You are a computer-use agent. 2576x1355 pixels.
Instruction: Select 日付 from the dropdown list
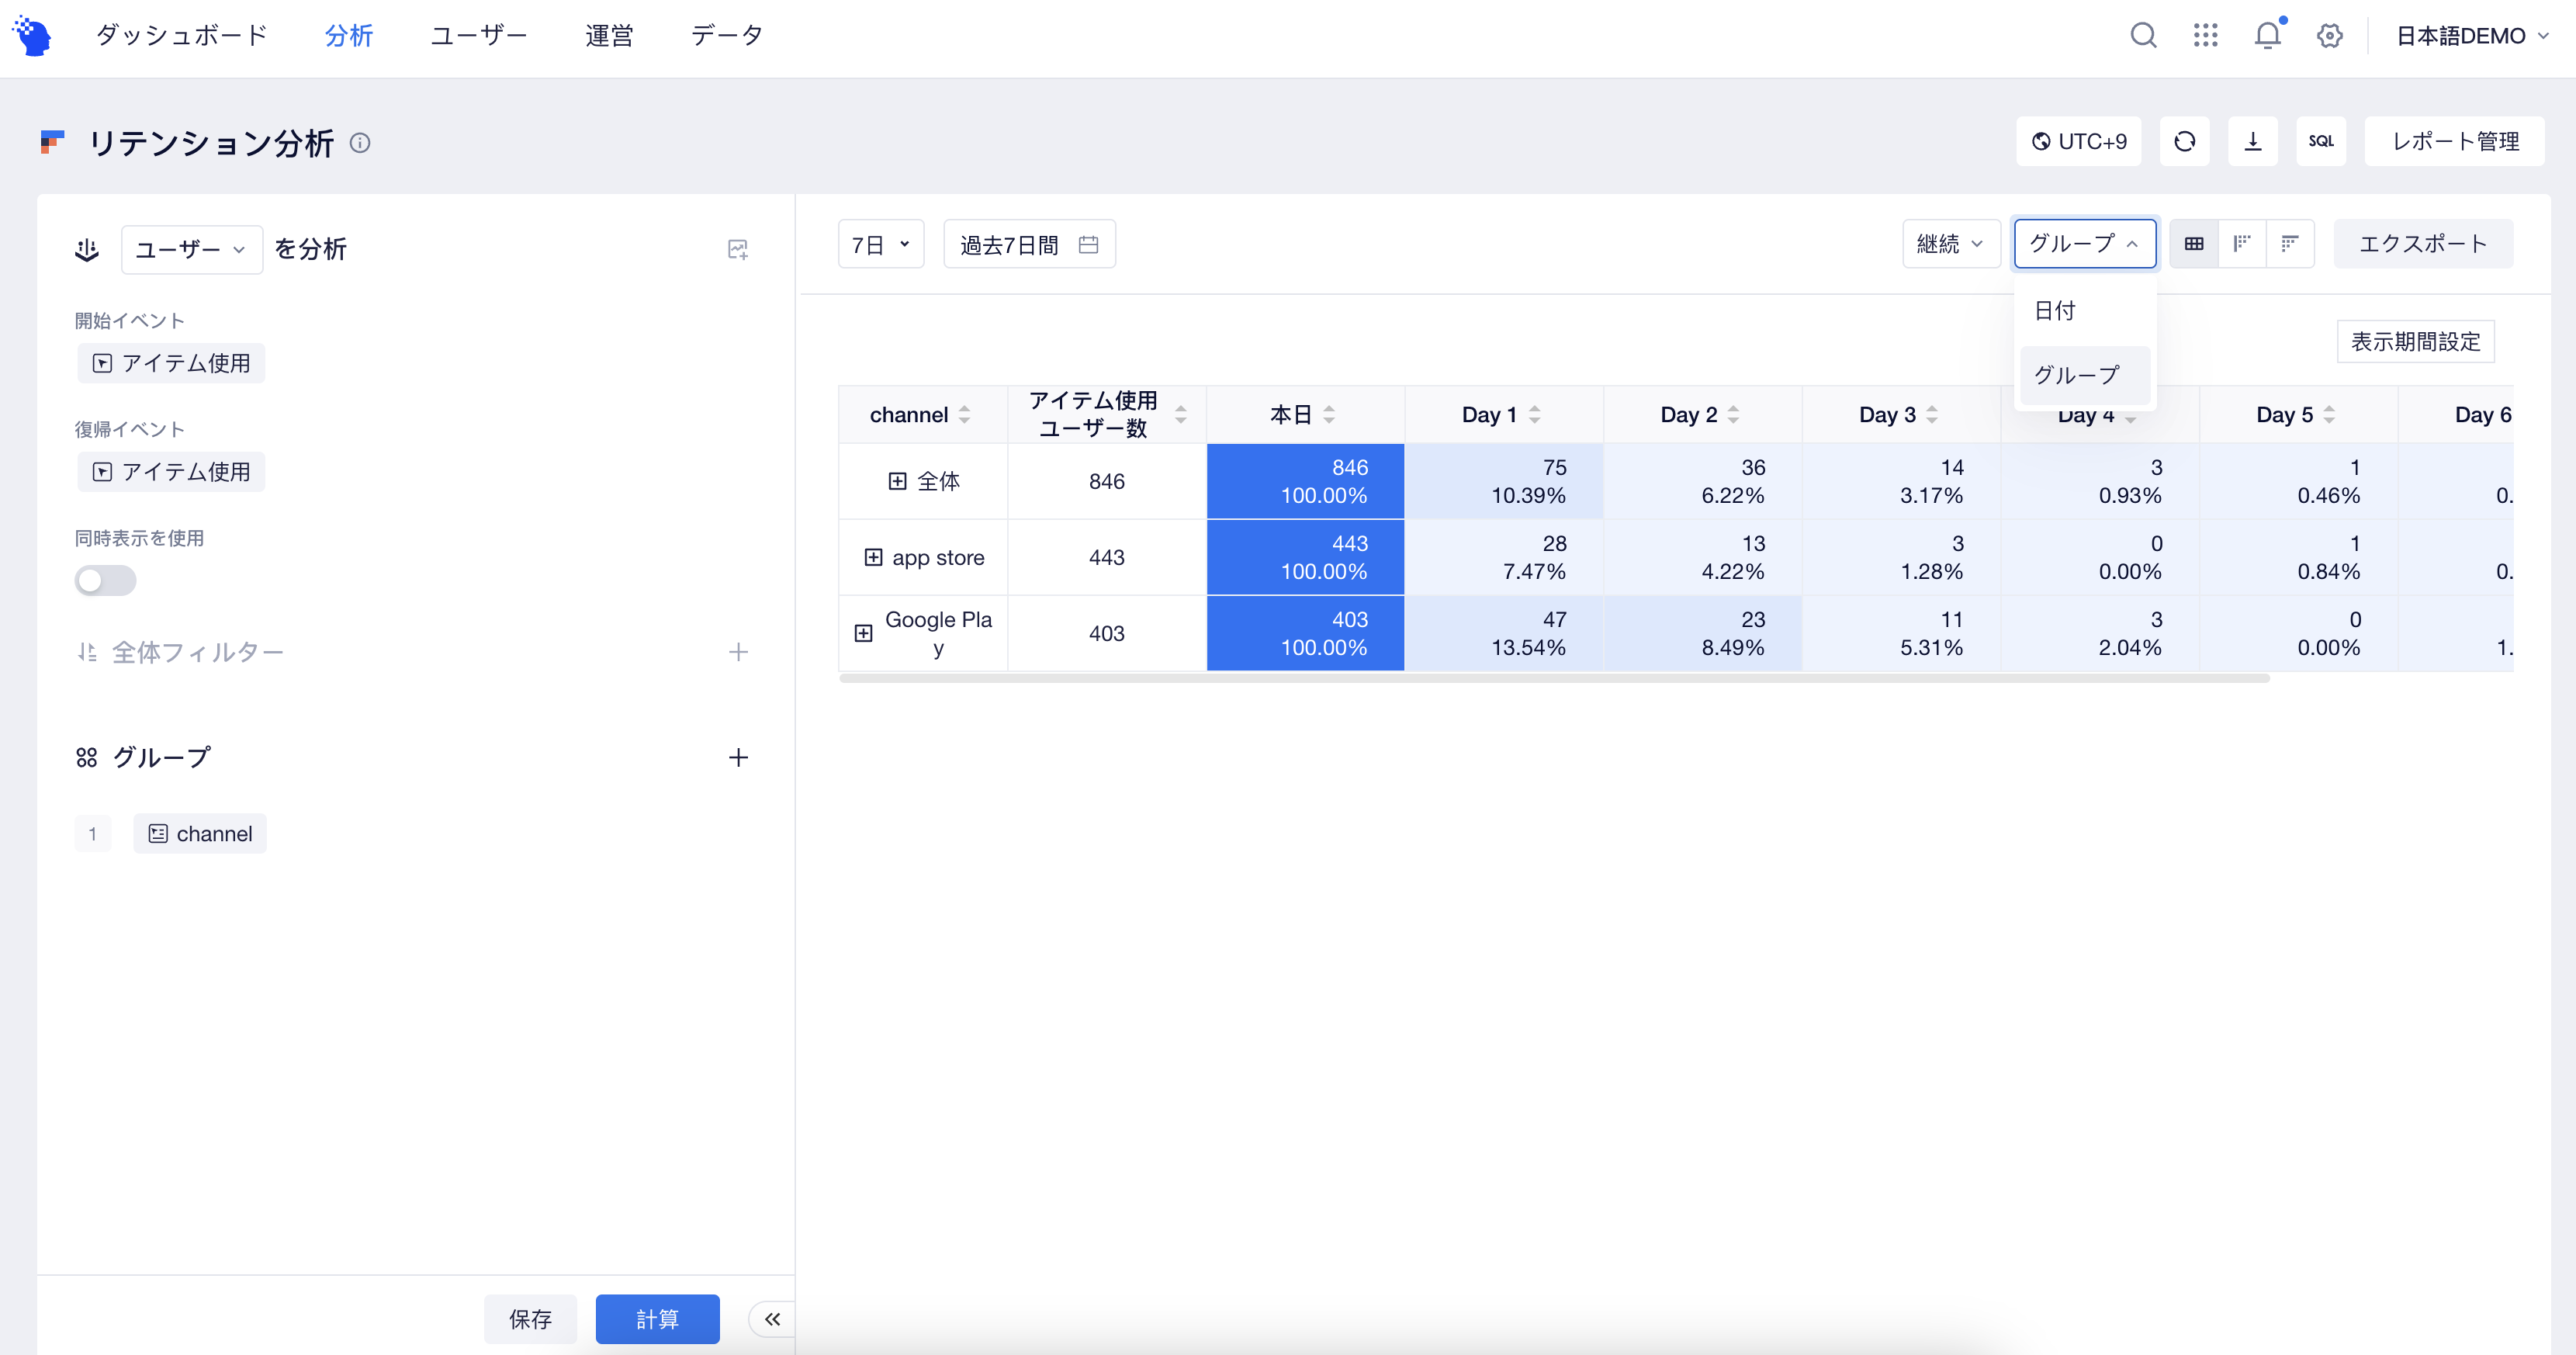tap(2084, 311)
